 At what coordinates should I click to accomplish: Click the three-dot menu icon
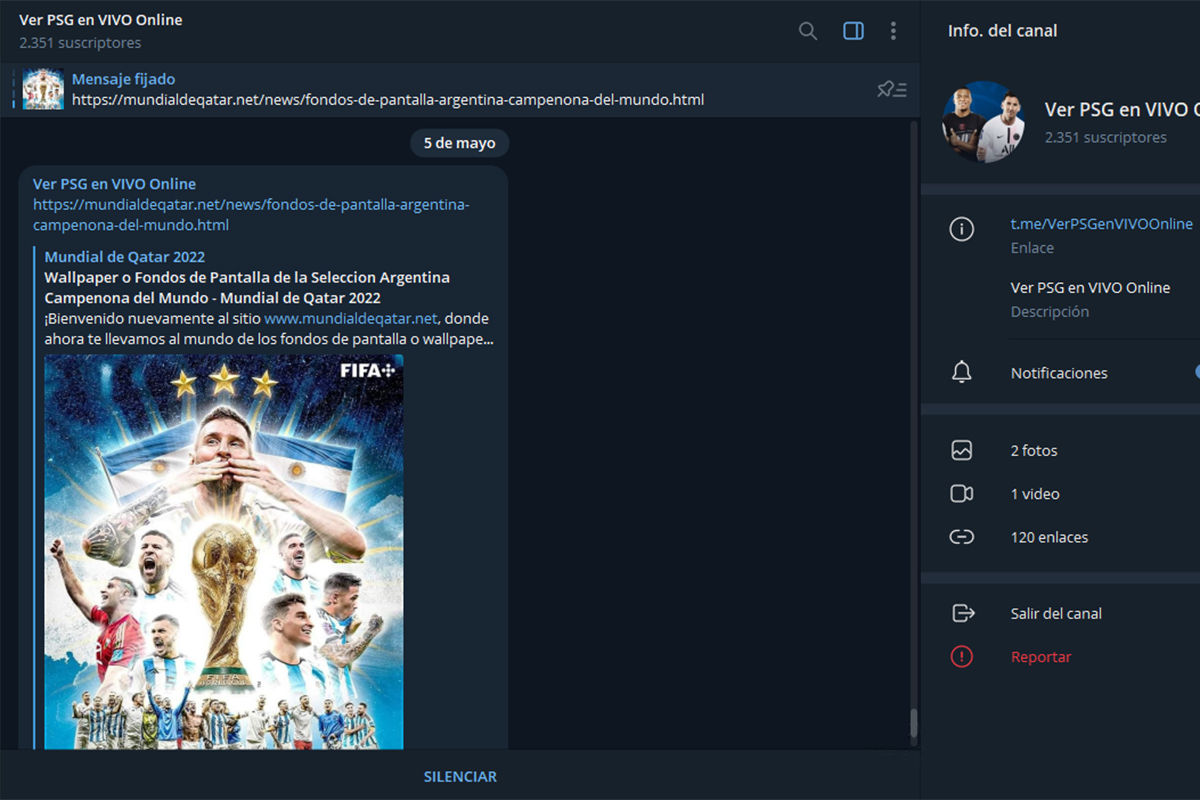point(893,30)
